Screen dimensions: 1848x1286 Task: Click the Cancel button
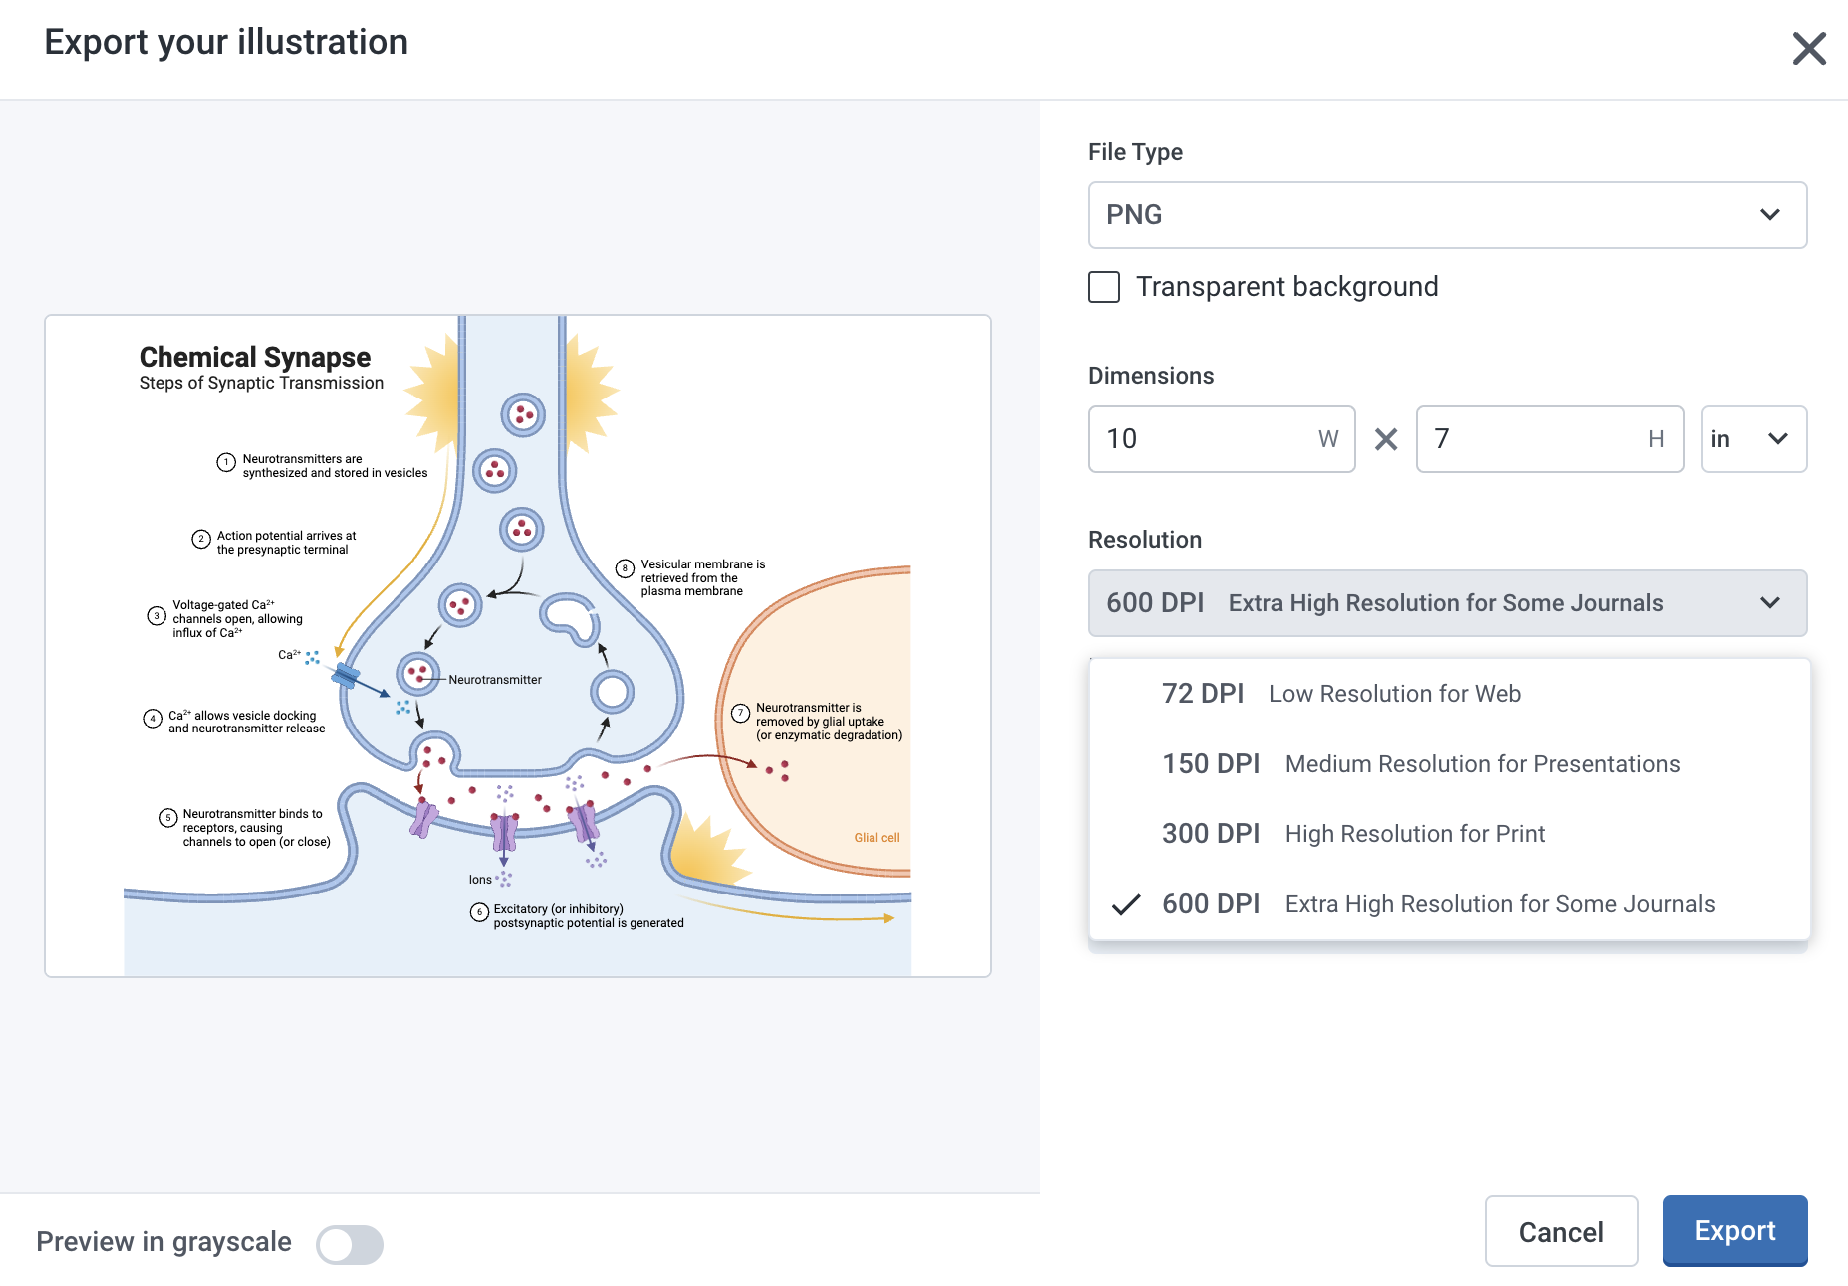tap(1561, 1230)
